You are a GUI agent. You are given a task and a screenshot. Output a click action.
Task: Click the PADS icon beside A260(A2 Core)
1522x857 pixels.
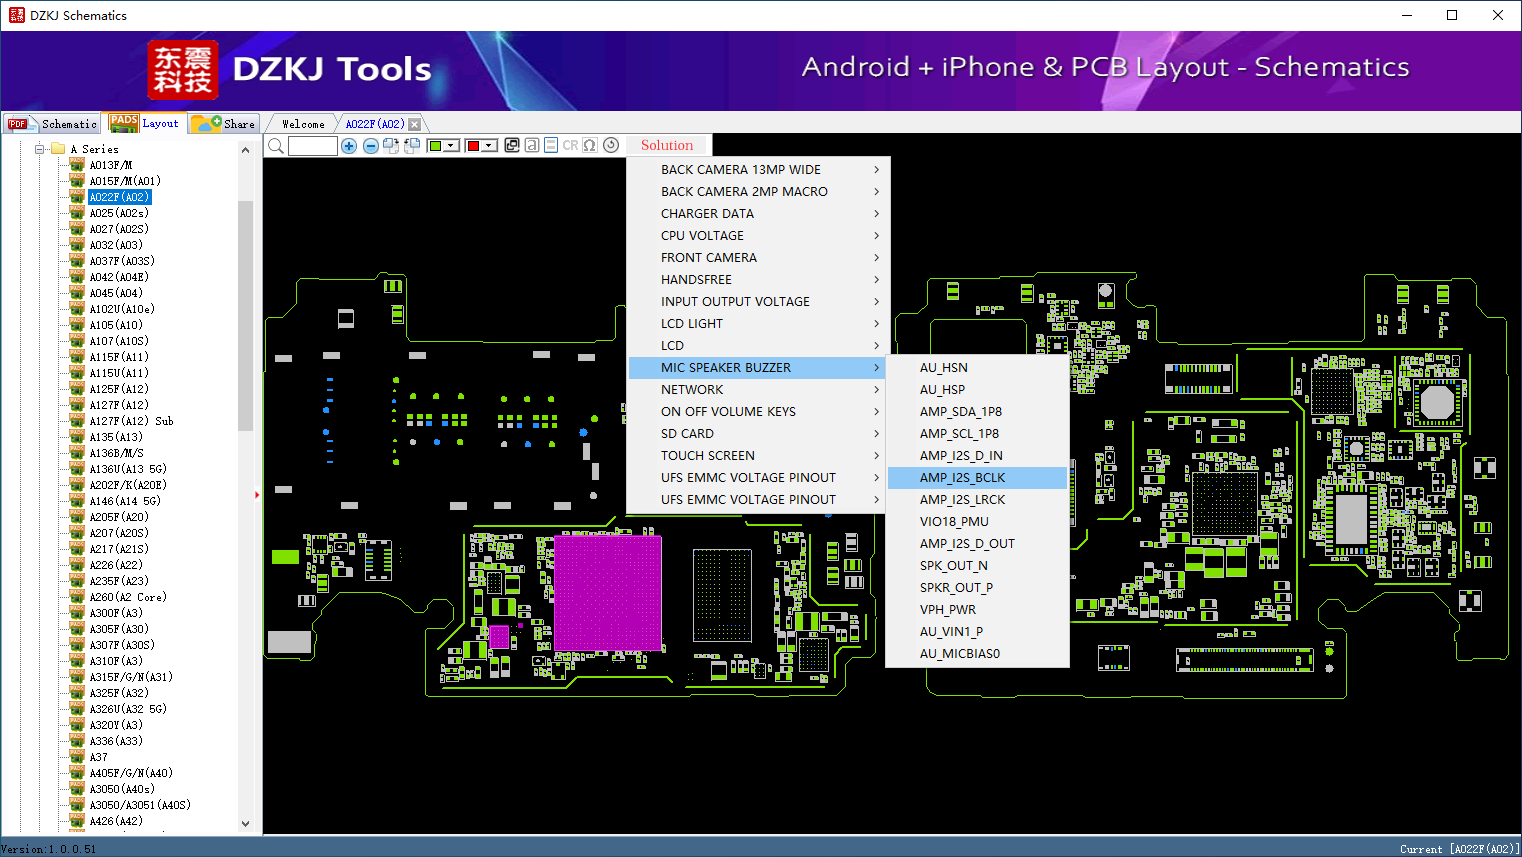click(77, 597)
